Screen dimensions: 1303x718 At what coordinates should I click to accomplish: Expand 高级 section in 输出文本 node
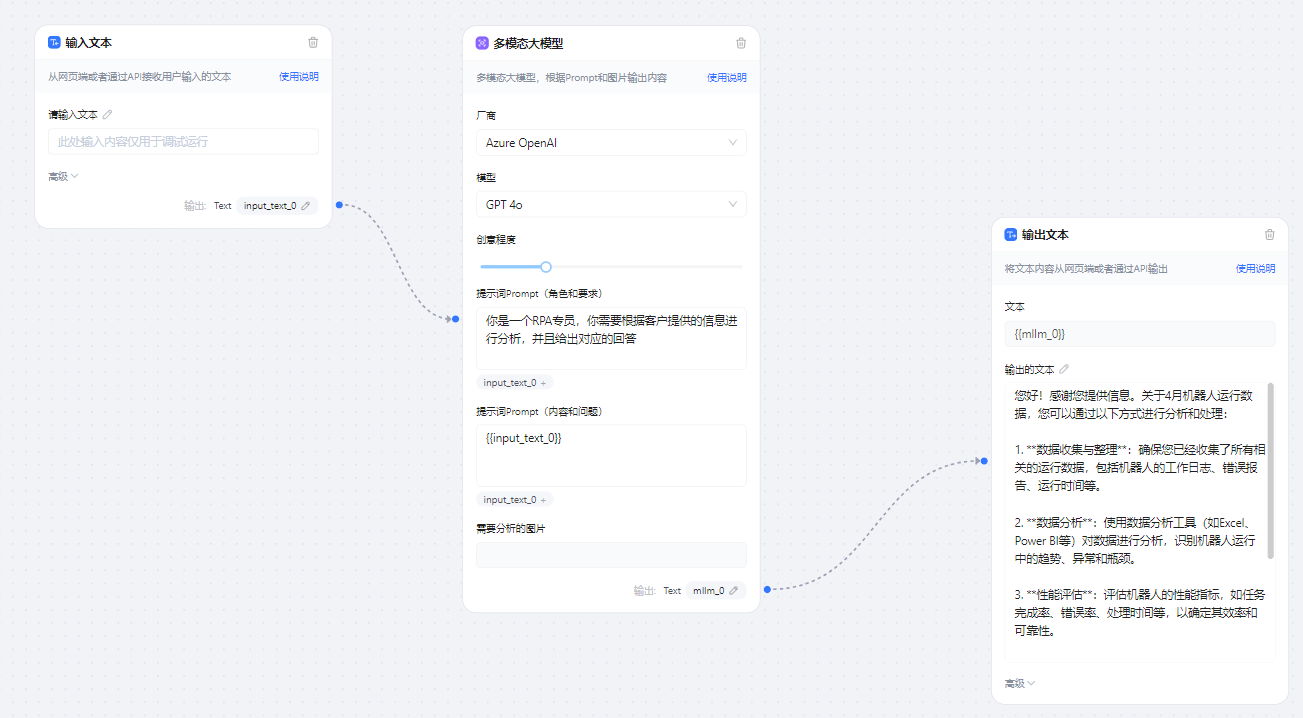tap(1020, 684)
